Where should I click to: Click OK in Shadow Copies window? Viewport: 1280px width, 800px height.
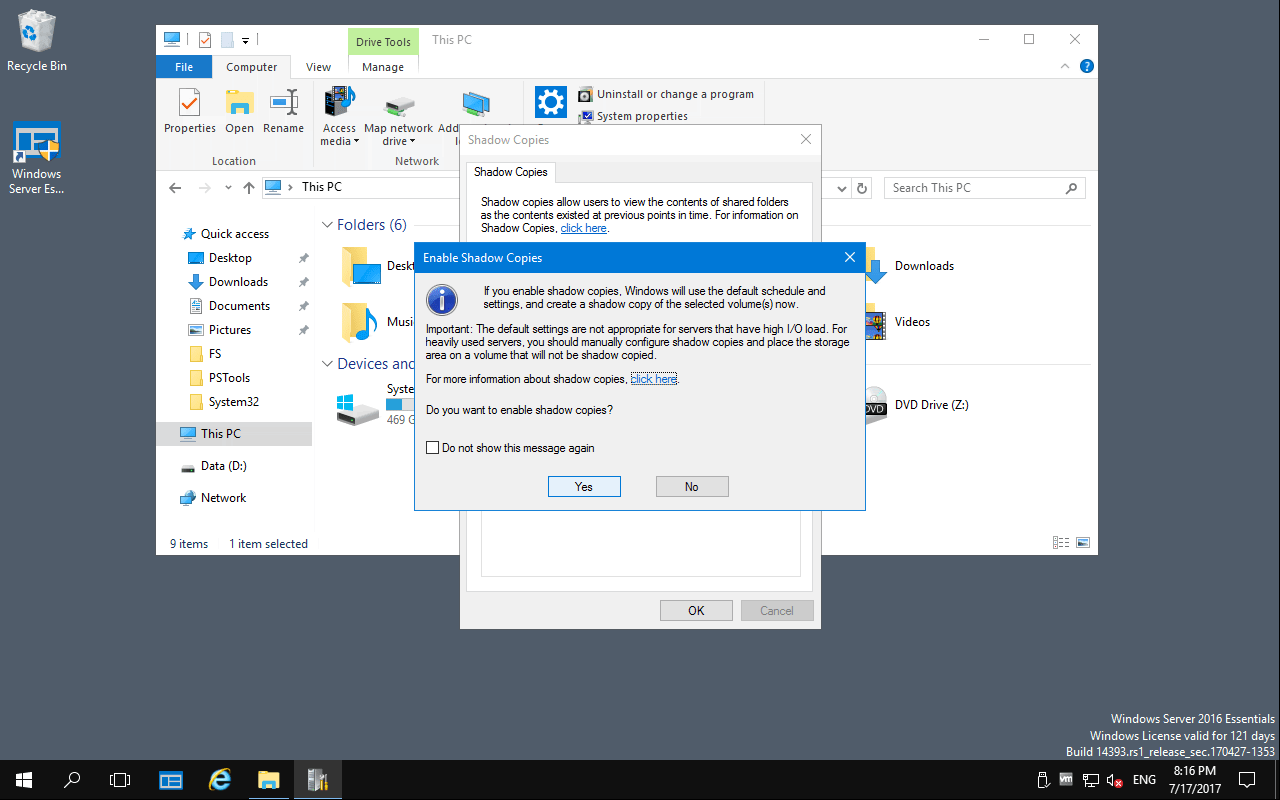pos(696,610)
